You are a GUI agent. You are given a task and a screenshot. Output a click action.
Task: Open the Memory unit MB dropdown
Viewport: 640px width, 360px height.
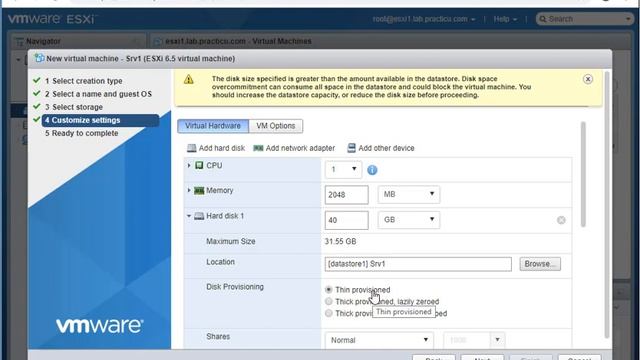click(409, 194)
